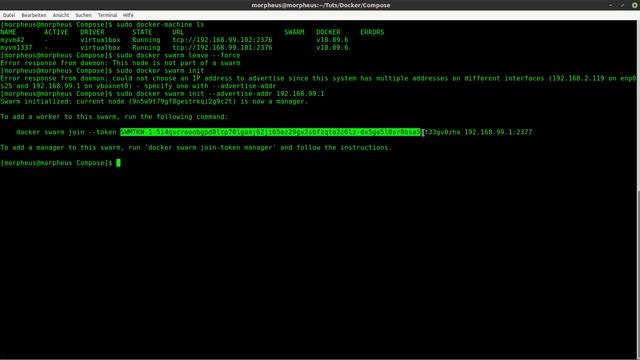This screenshot has height=360, width=640.
Task: Click URL 'tcp://192.168.99.101:2376'
Action: pos(222,48)
